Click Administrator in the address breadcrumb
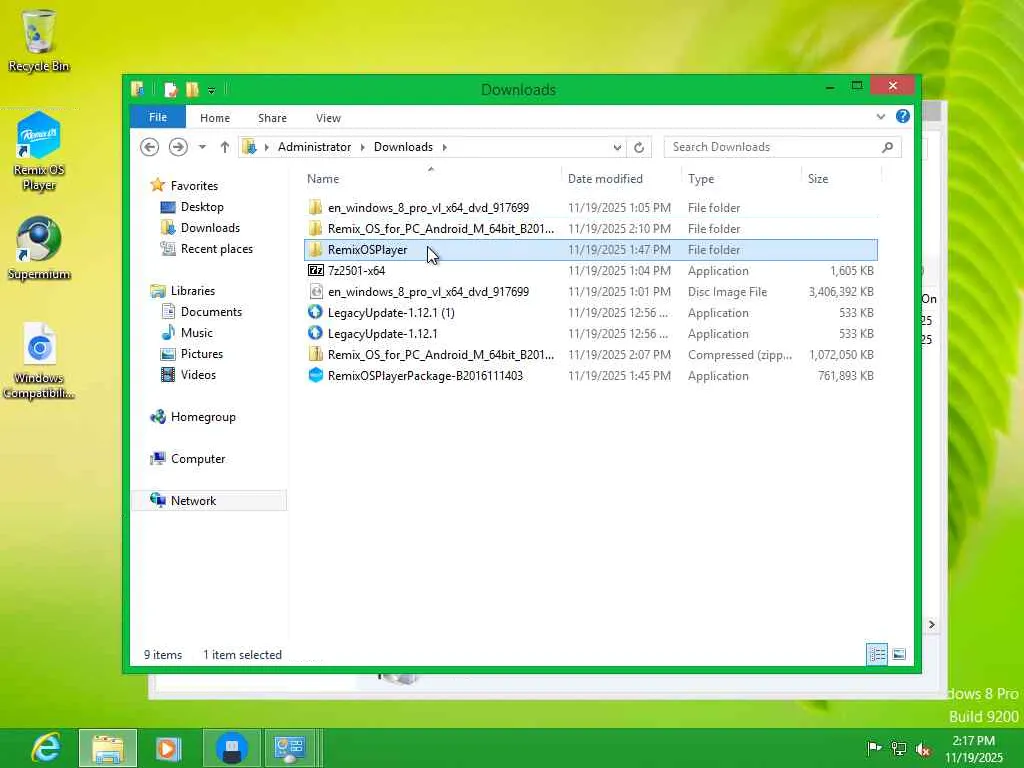Image resolution: width=1024 pixels, height=768 pixels. pos(314,147)
